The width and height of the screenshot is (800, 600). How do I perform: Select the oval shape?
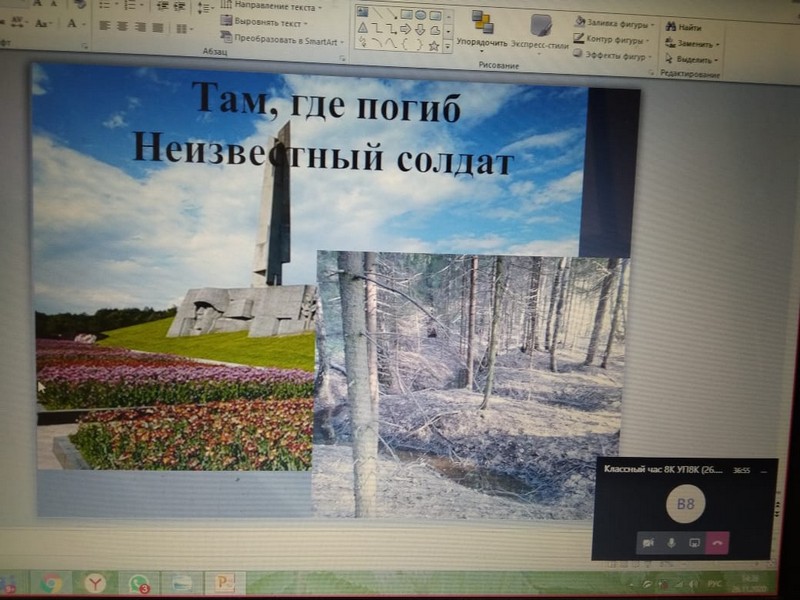click(x=420, y=14)
